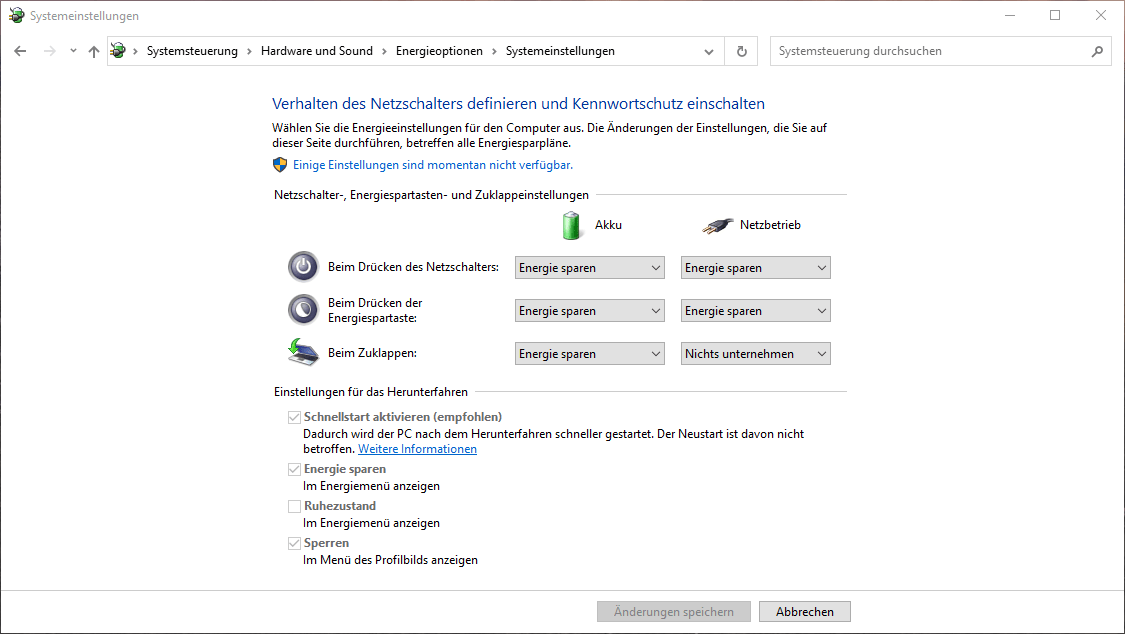Click the moon sleep button icon
The image size is (1125, 634).
tap(303, 310)
